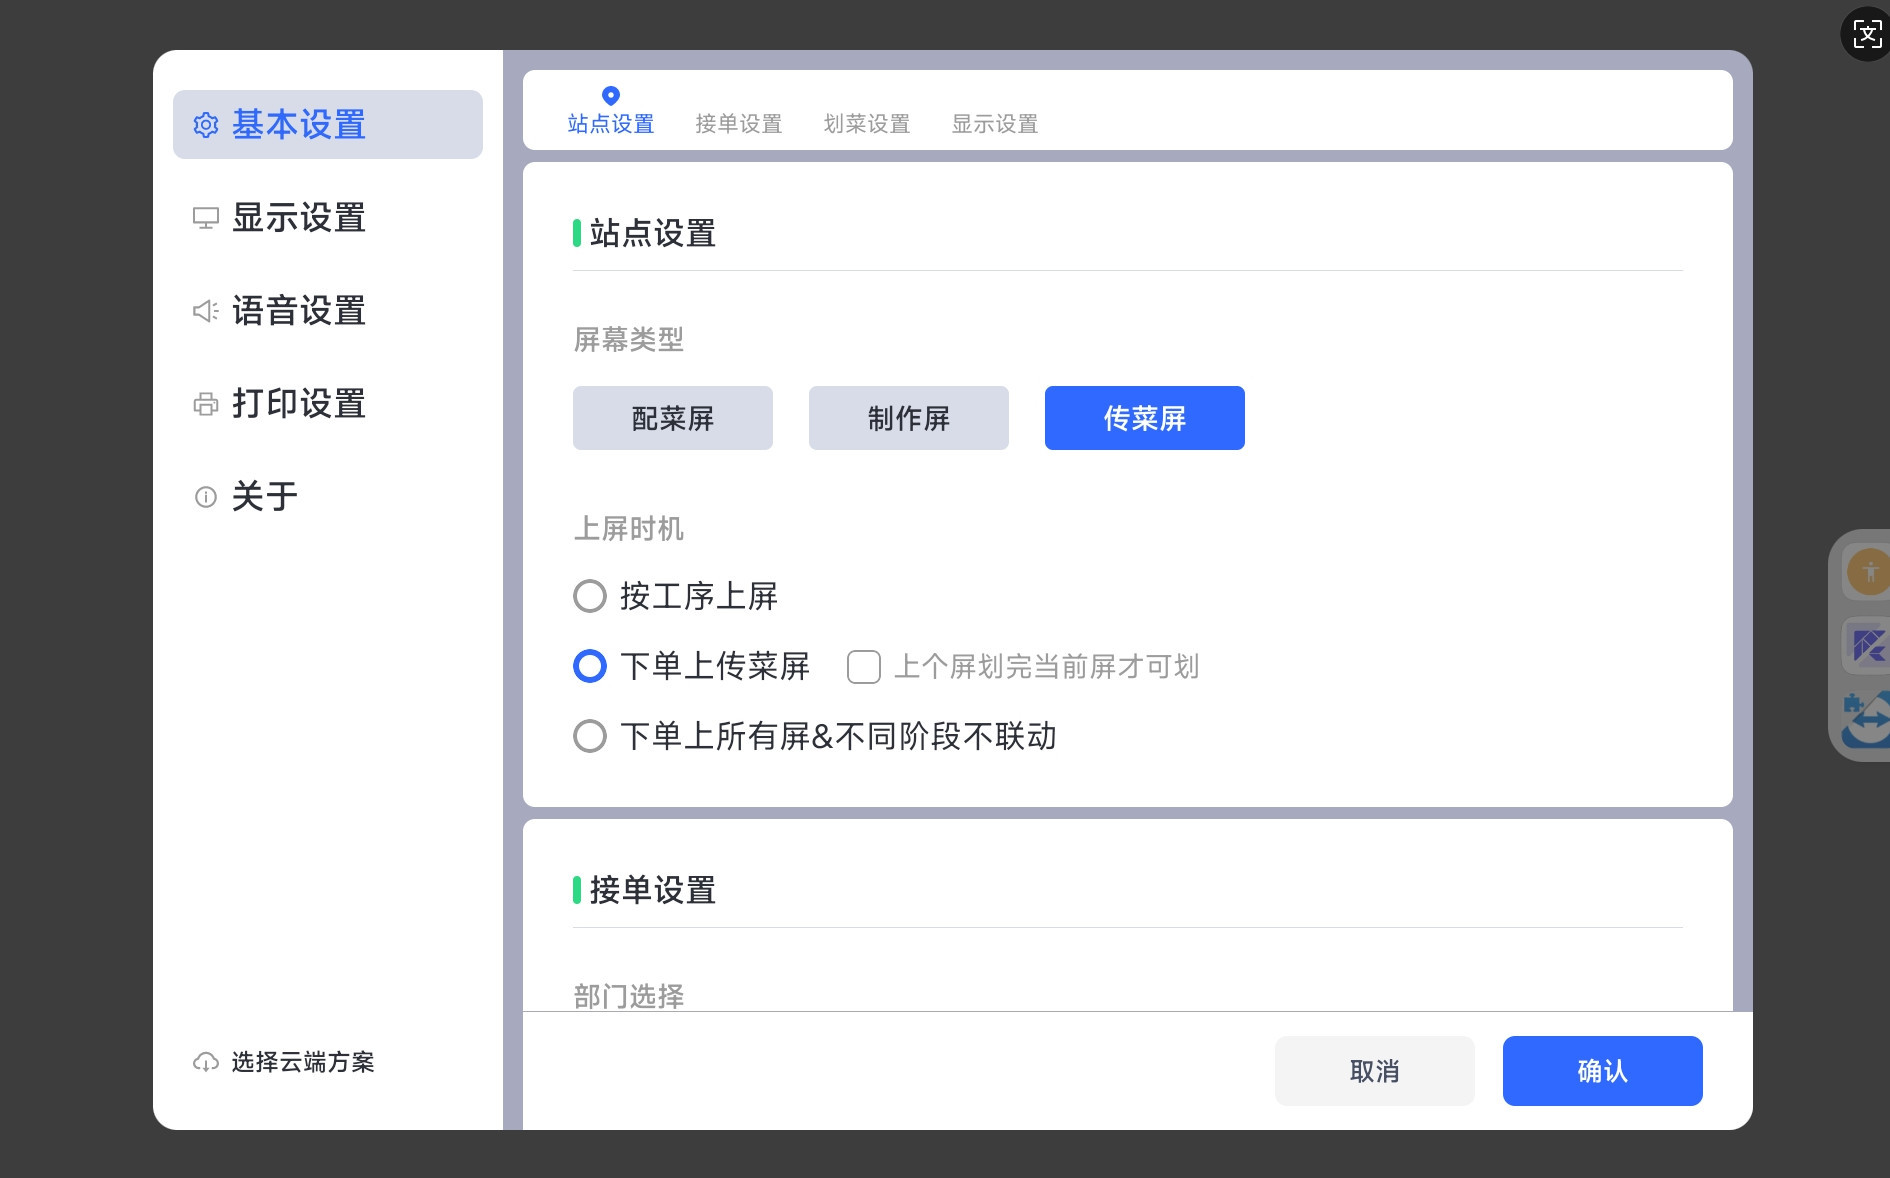Select 下单上所有屏&不同阶段不联动 radio option
1890x1178 pixels.
[x=590, y=737]
